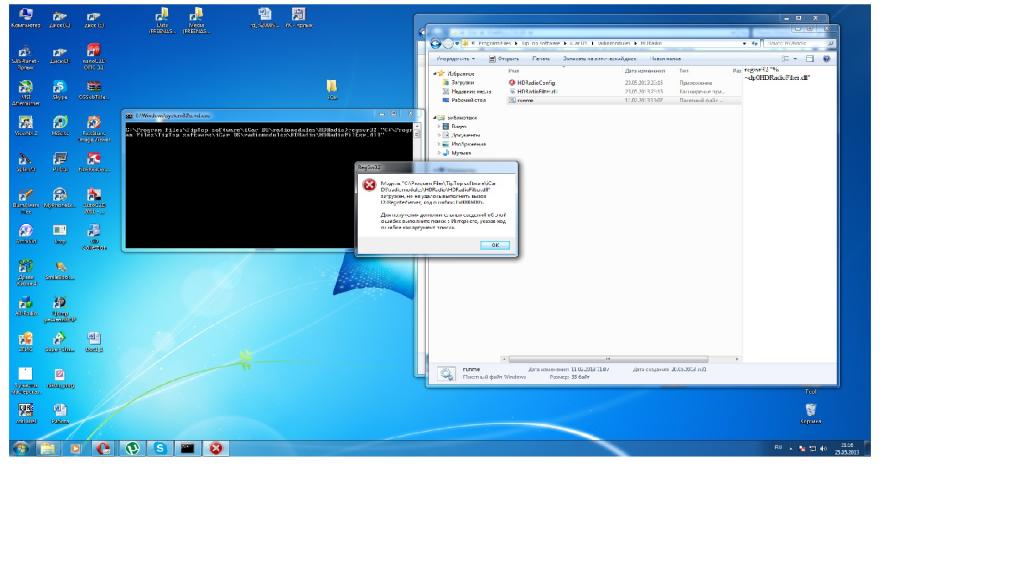Open the Recycle Bin on the desktop
Screen dimensions: 1024x576
tap(810, 409)
